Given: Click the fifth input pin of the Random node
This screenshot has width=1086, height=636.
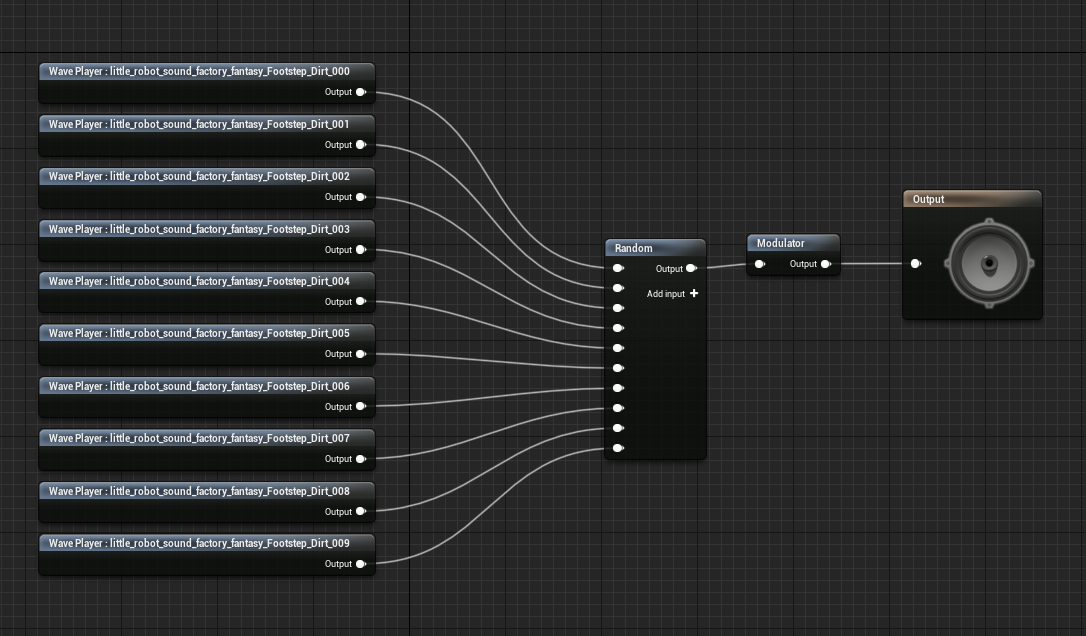Looking at the screenshot, I should pos(618,348).
